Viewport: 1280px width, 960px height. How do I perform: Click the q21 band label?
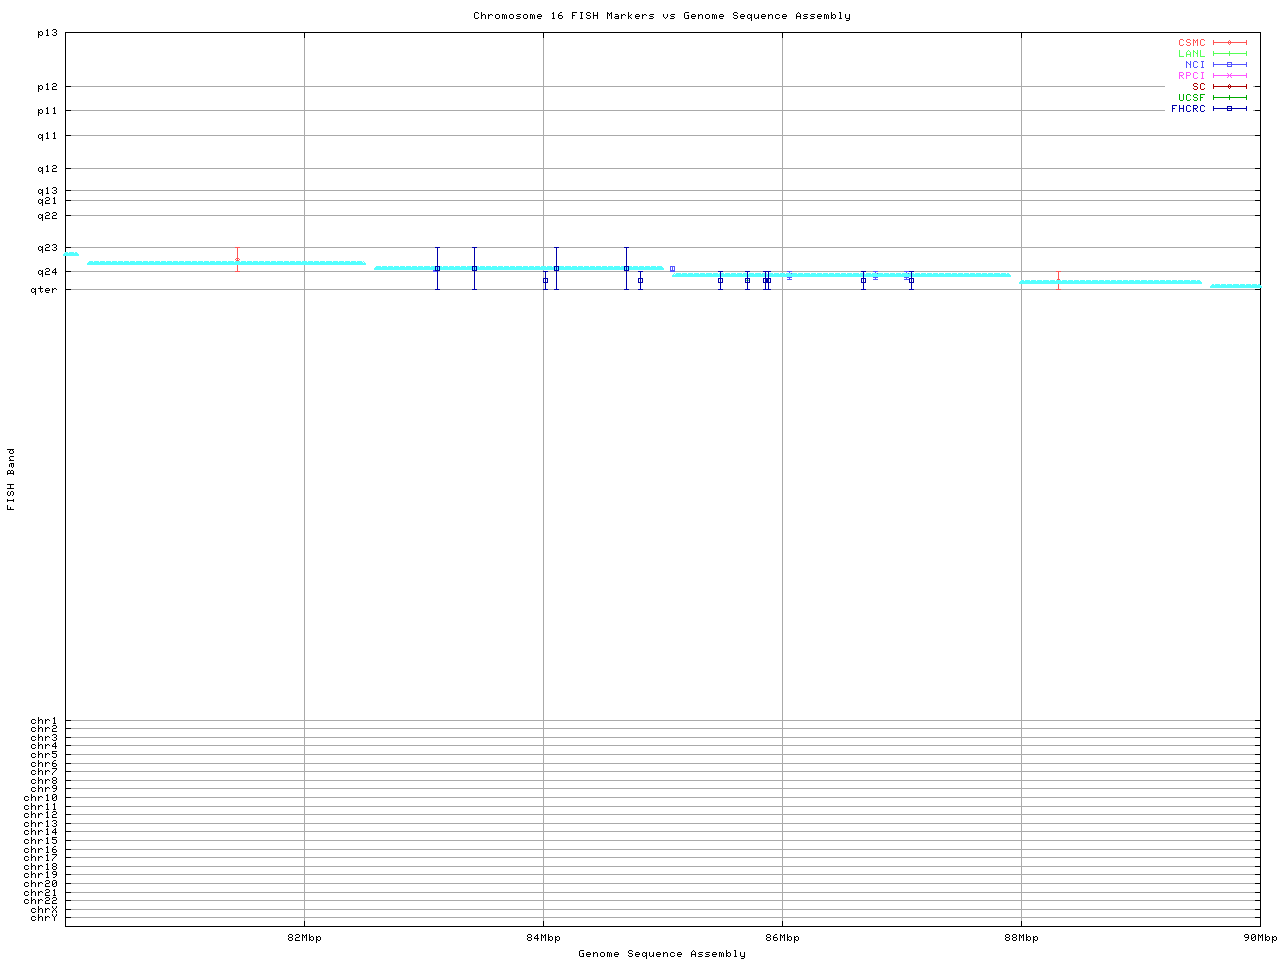tap(48, 201)
